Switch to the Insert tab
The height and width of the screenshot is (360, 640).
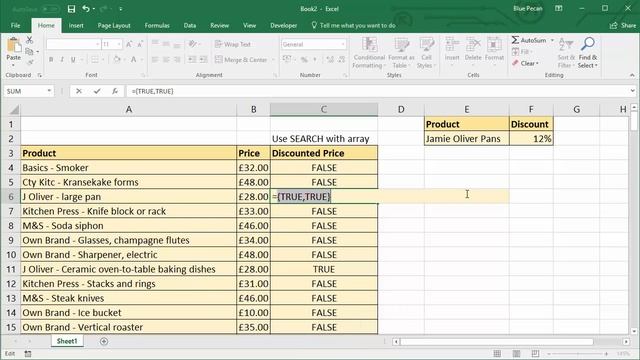76,25
